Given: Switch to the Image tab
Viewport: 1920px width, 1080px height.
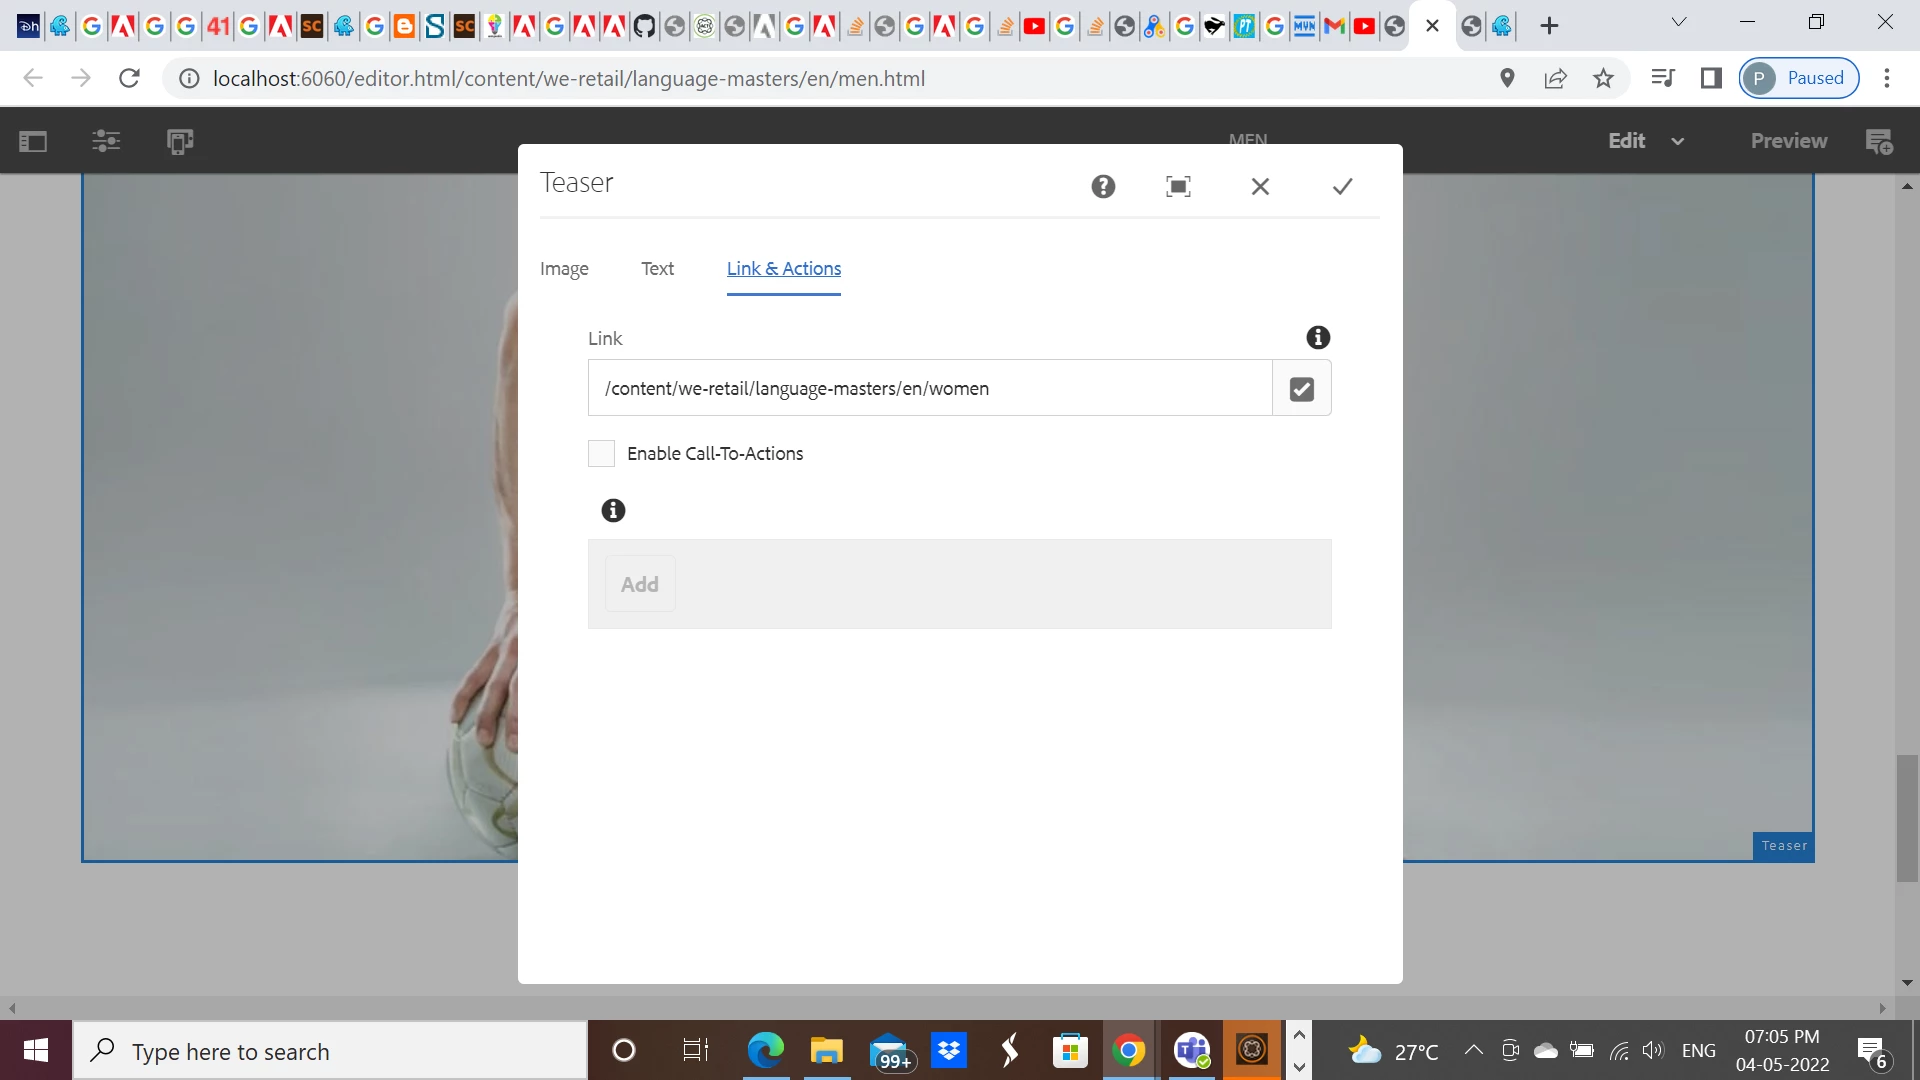Looking at the screenshot, I should pos(564,269).
